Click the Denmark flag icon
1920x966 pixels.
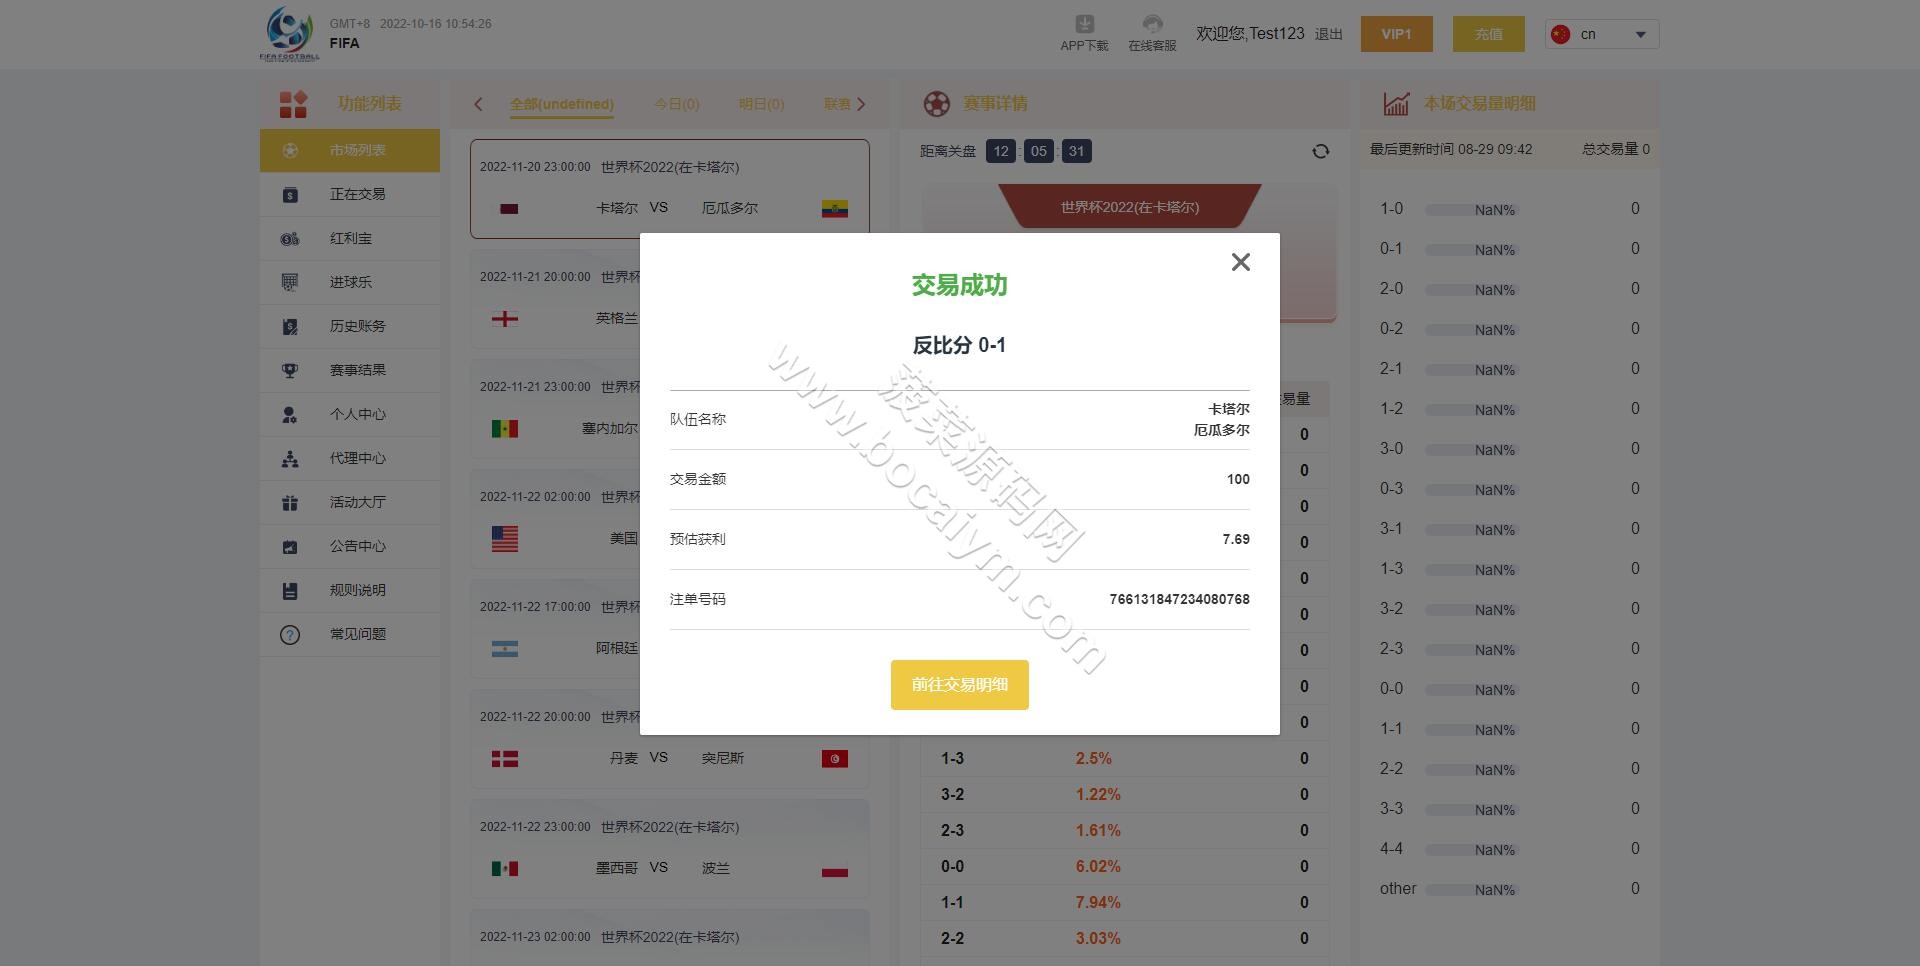[505, 759]
